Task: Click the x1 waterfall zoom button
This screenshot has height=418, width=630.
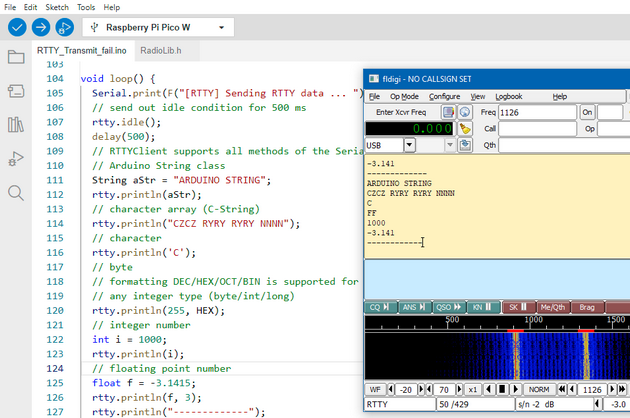Action: (472, 389)
